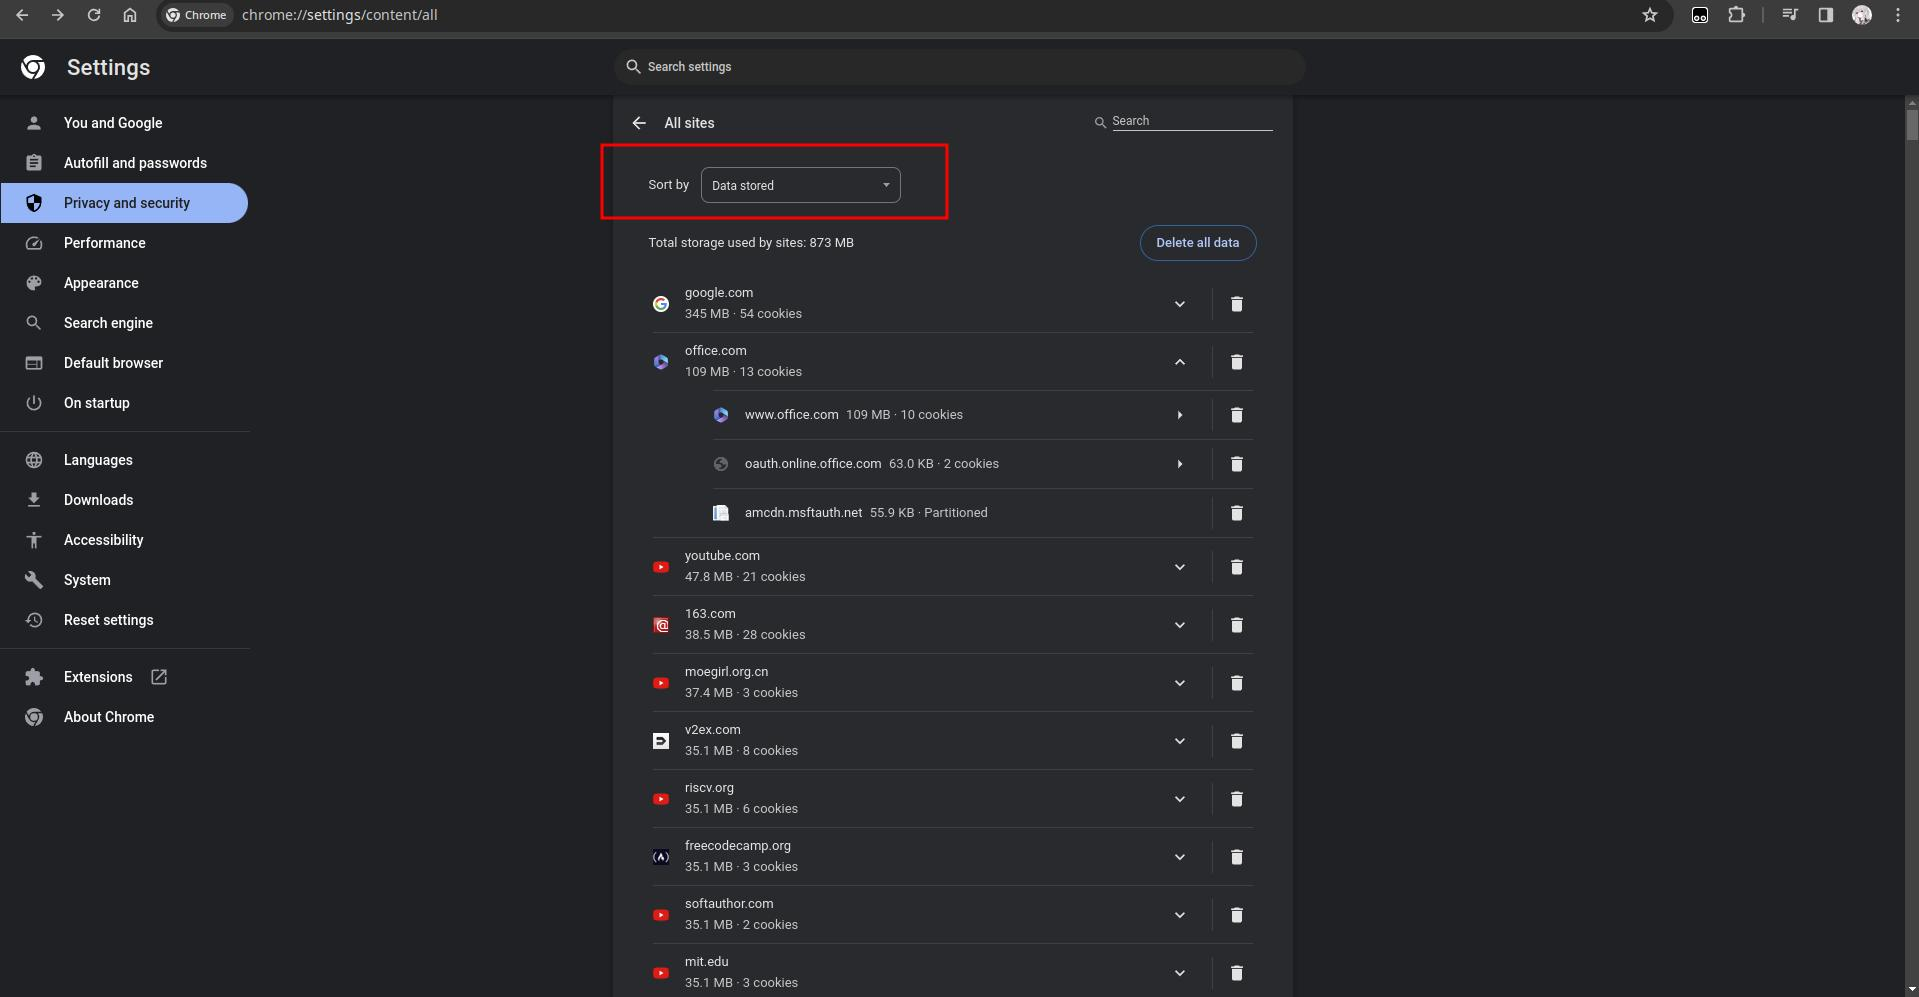Screen dimensions: 1919x997
Task: Click the Delete all data button
Action: pyautogui.click(x=1198, y=243)
